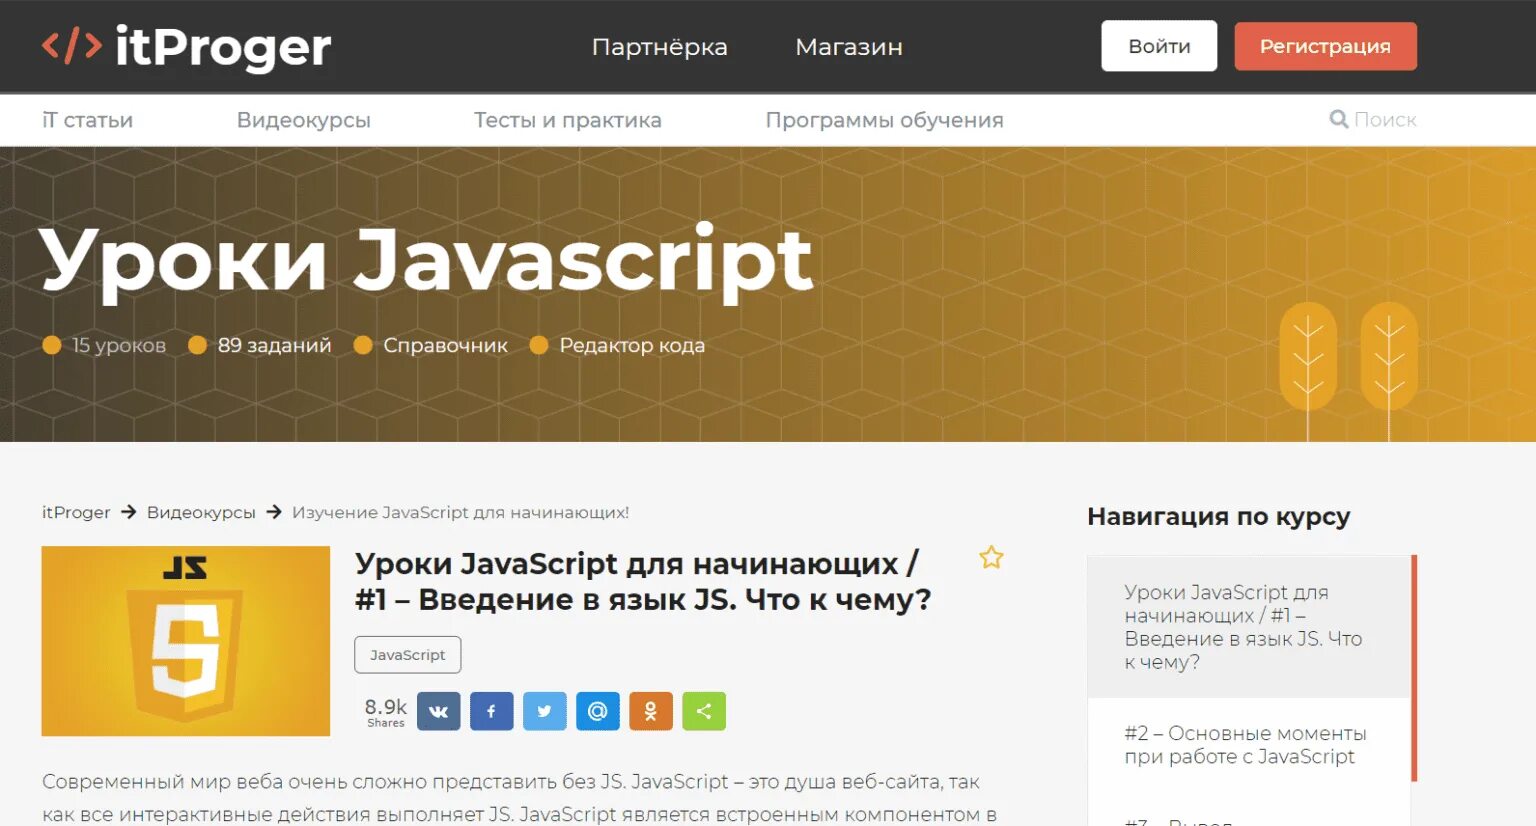Click Навигация по курсу heading
This screenshot has height=826, width=1536.
click(x=1218, y=517)
